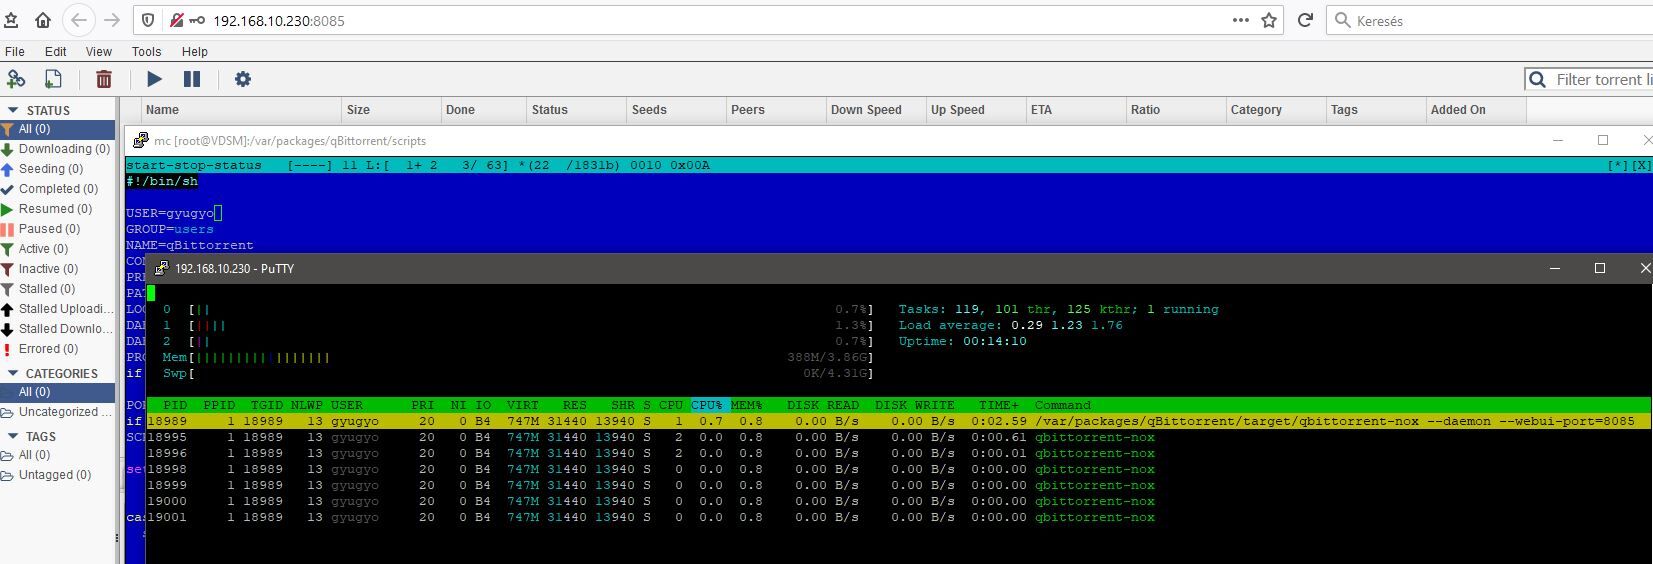Screen dimensions: 1653x564
Task: Click the saved-login key icon in the address bar
Action: (197, 20)
